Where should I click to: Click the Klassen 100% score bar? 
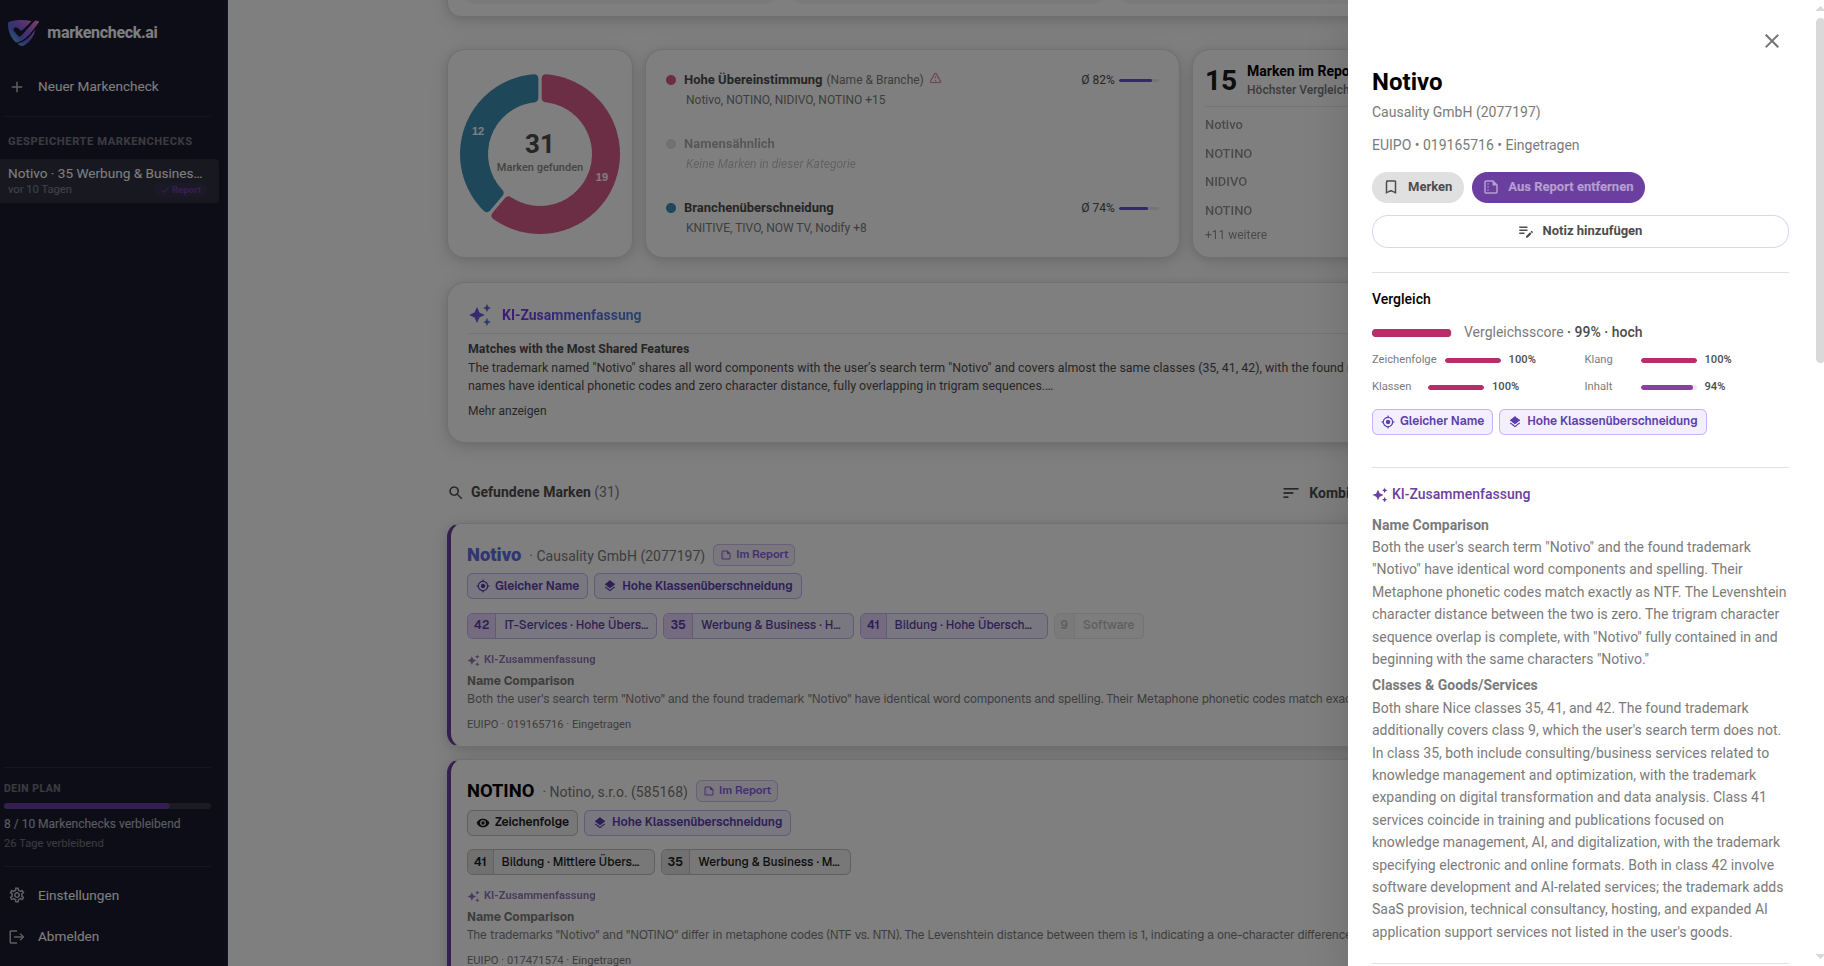pos(1456,387)
